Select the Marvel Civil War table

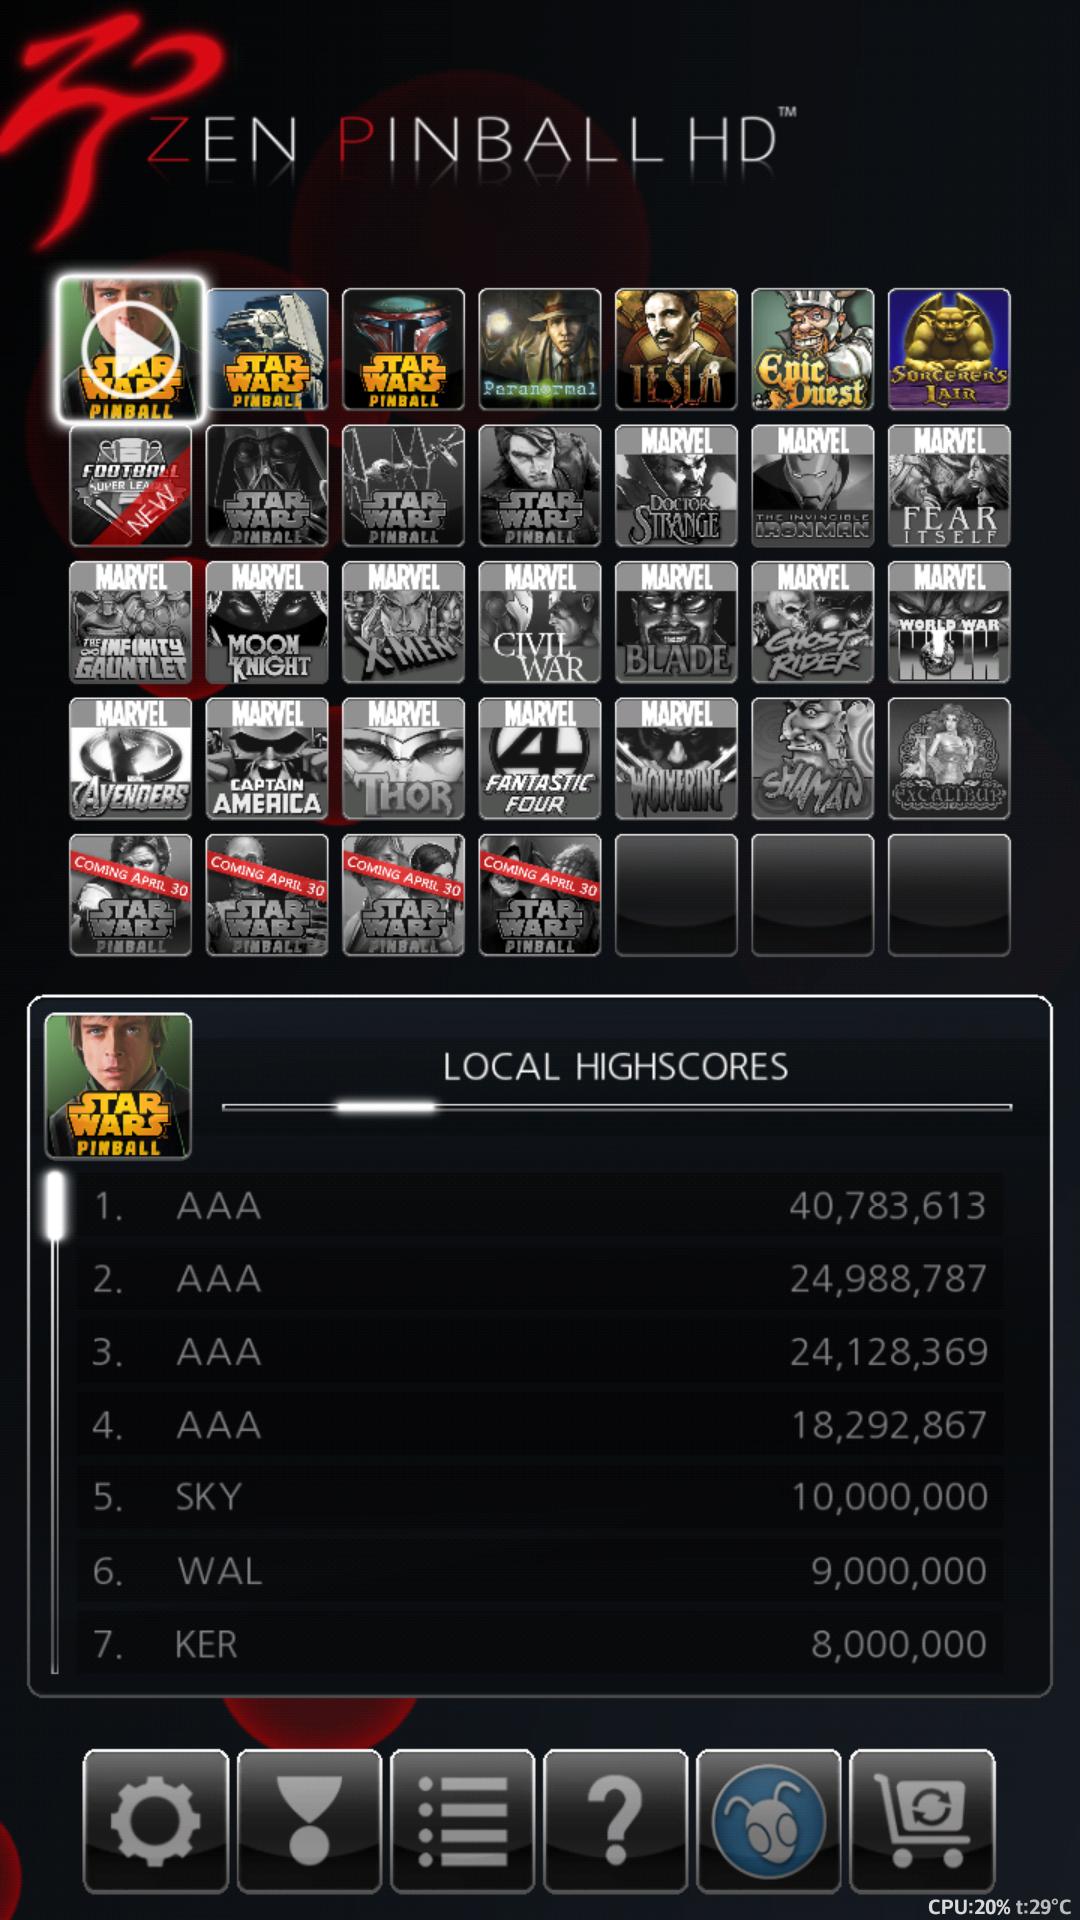pyautogui.click(x=540, y=622)
